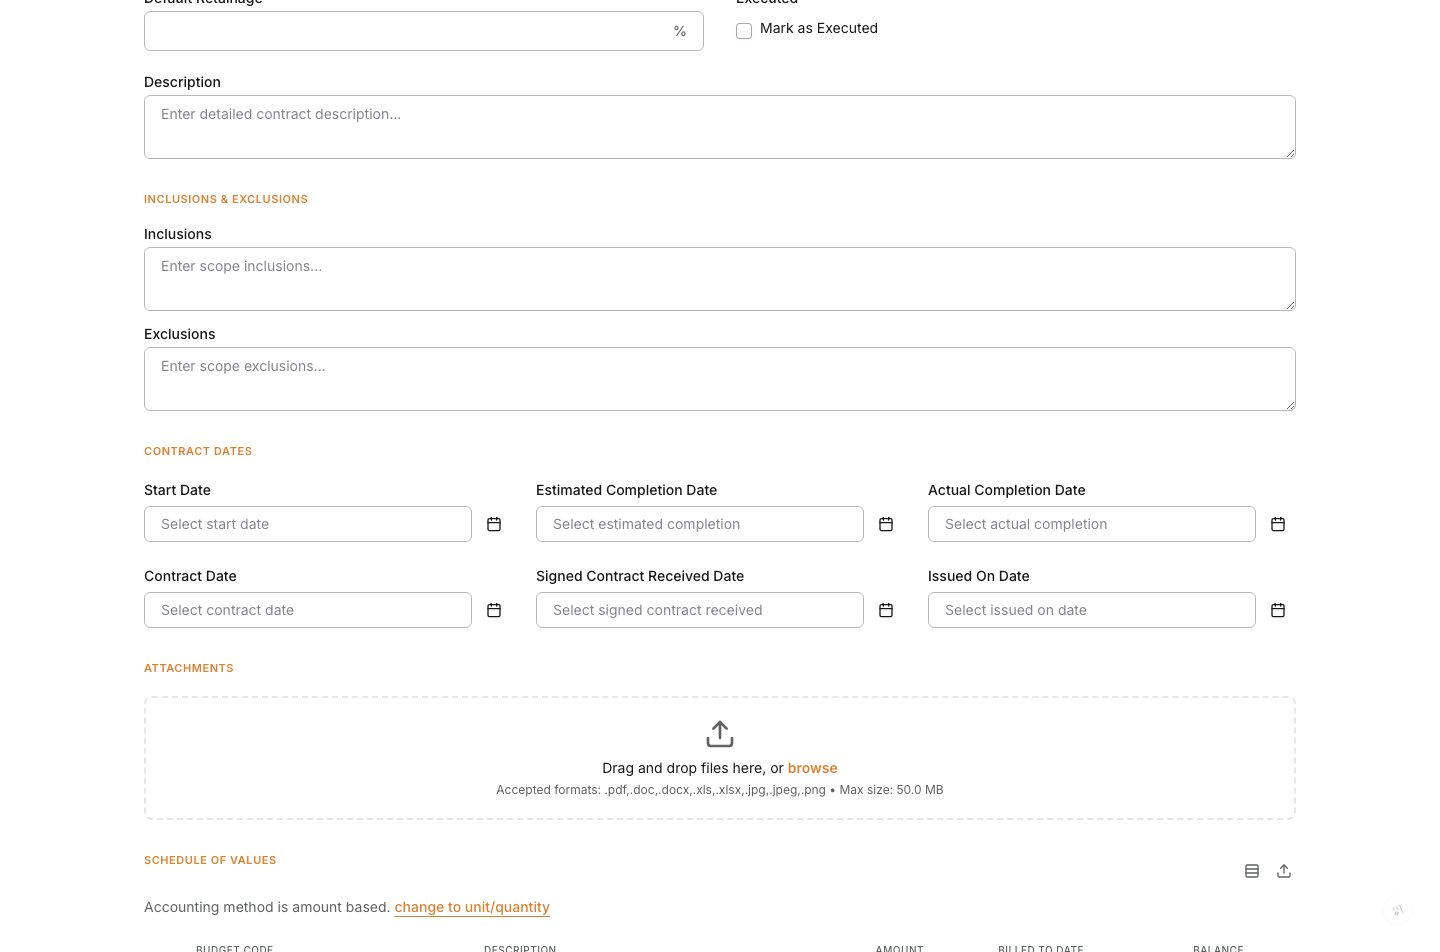Click the Select actual completion field
This screenshot has height=952, width=1440.
pyautogui.click(x=1092, y=524)
